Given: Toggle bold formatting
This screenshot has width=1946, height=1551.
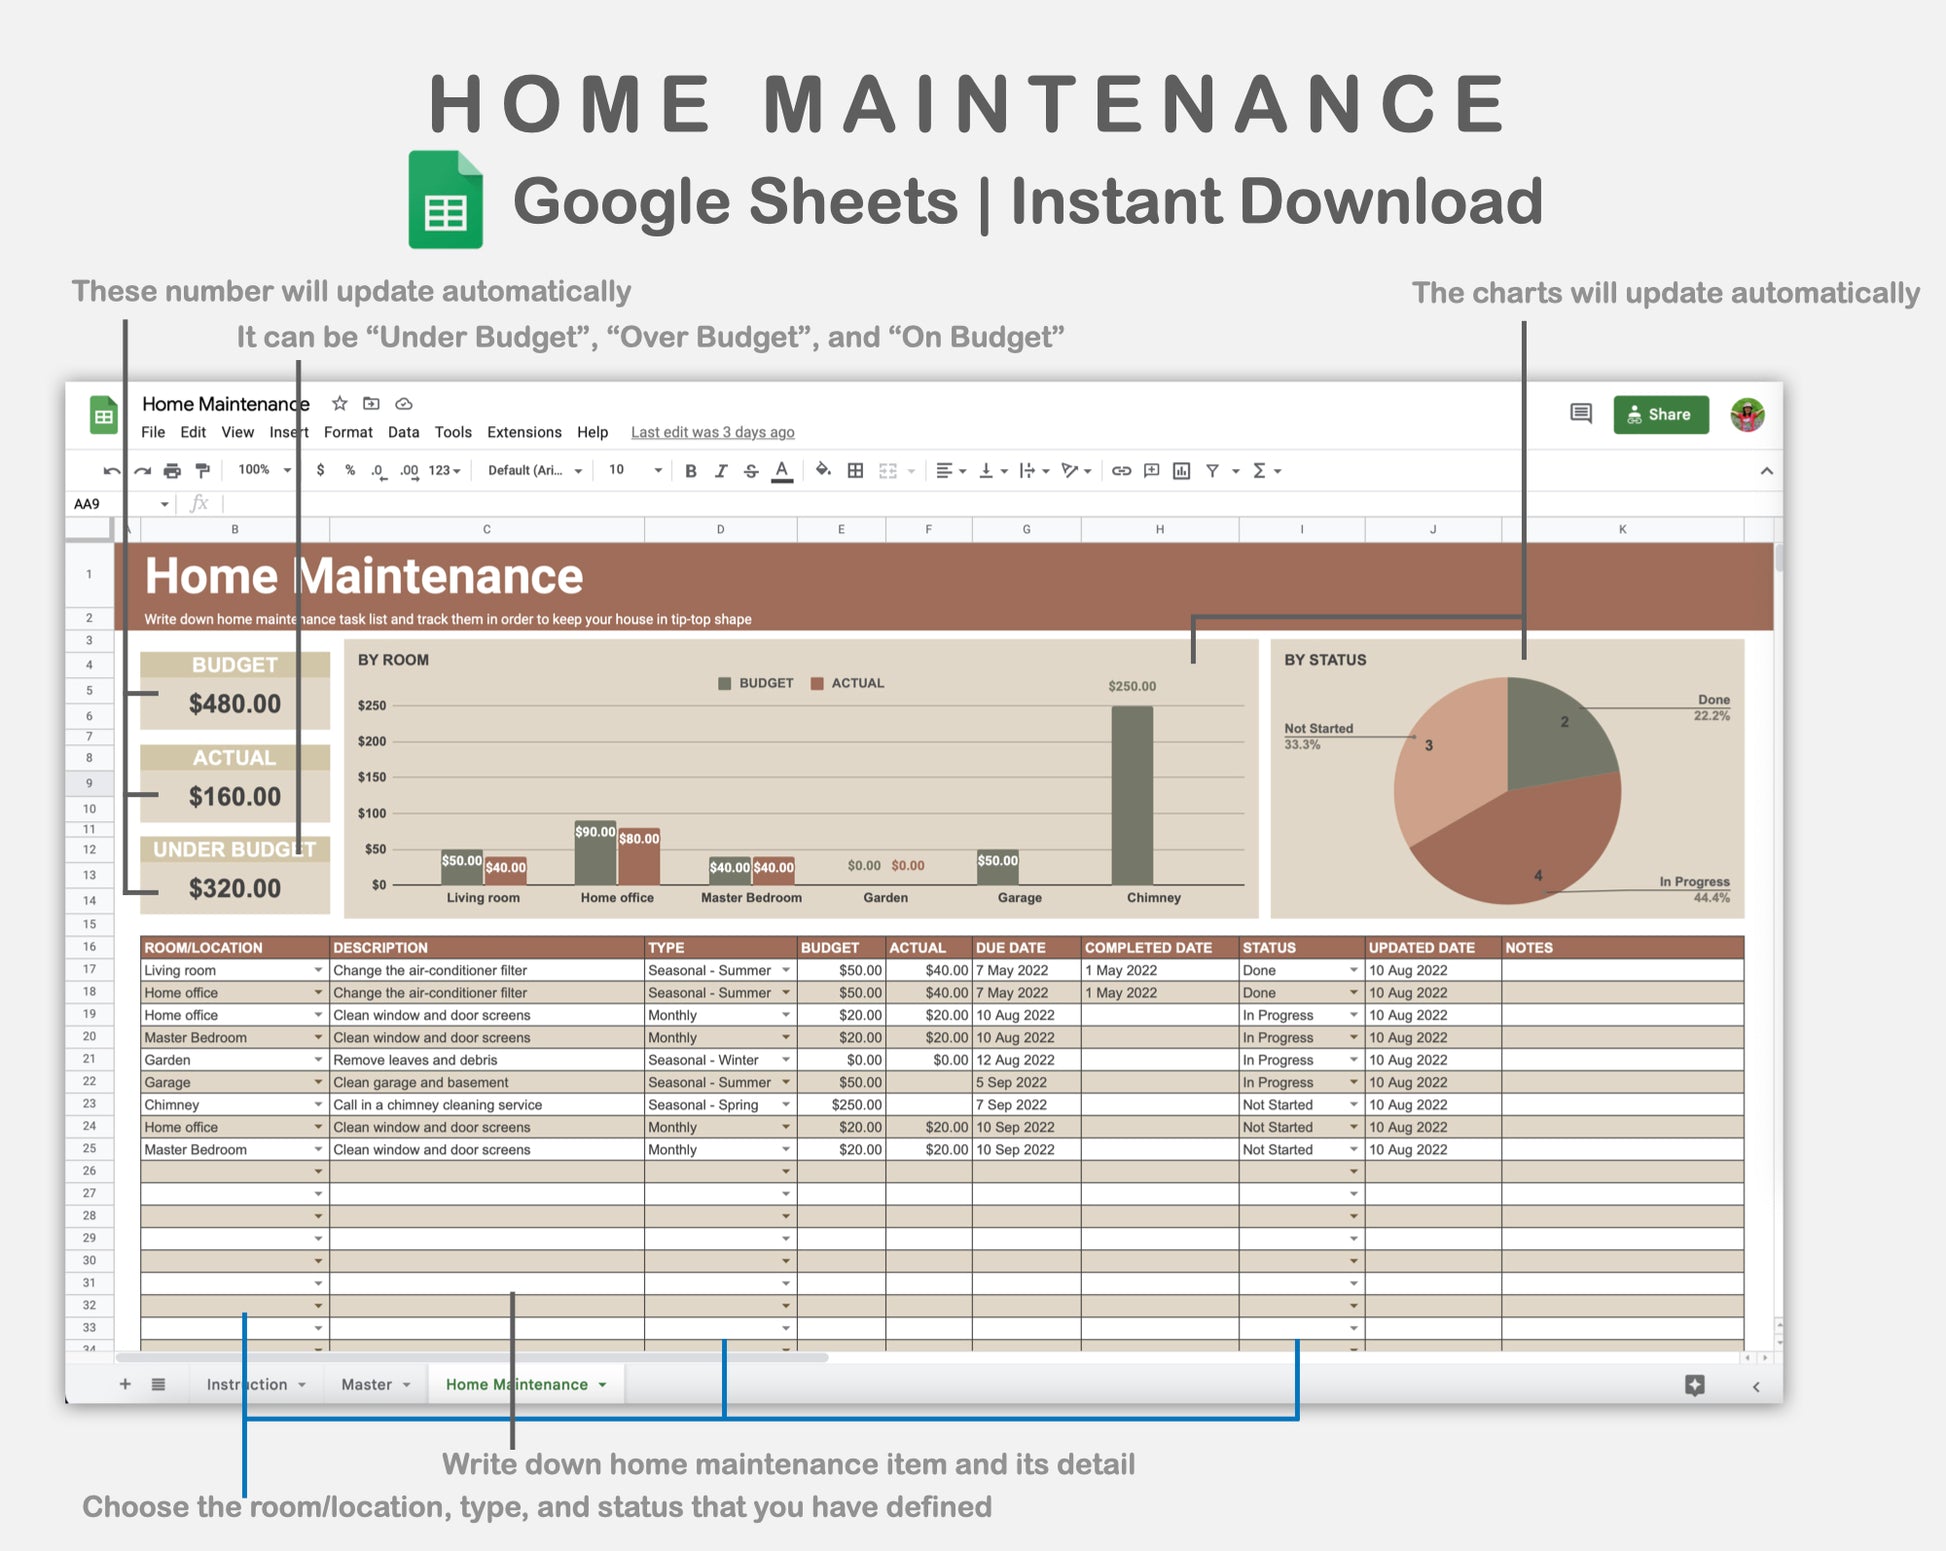Looking at the screenshot, I should click(x=690, y=471).
